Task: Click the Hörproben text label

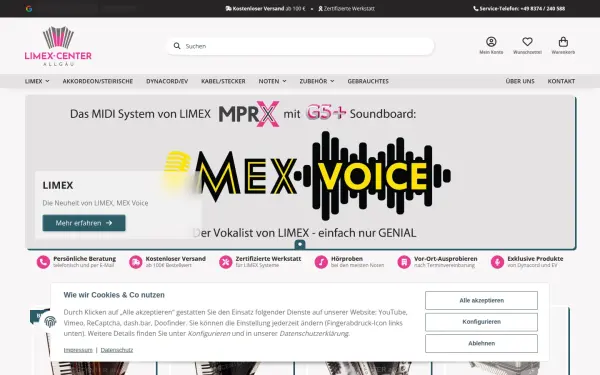Action: tap(347, 259)
